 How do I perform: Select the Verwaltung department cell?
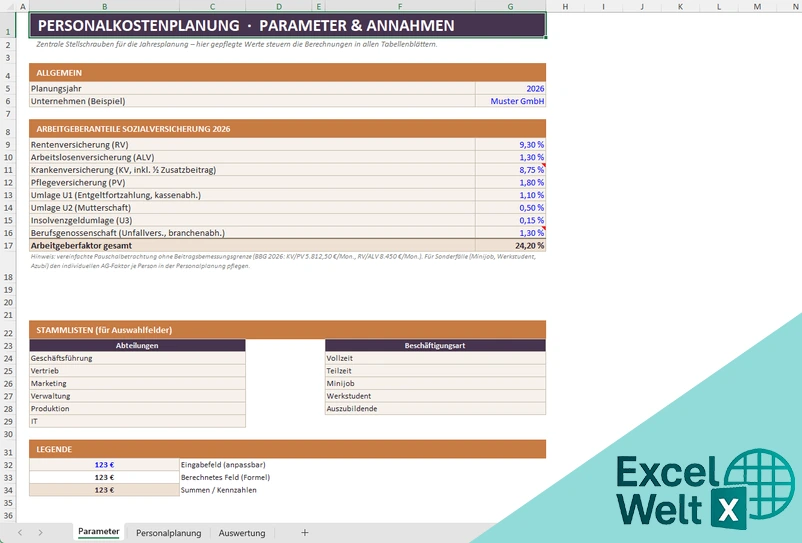click(x=137, y=396)
